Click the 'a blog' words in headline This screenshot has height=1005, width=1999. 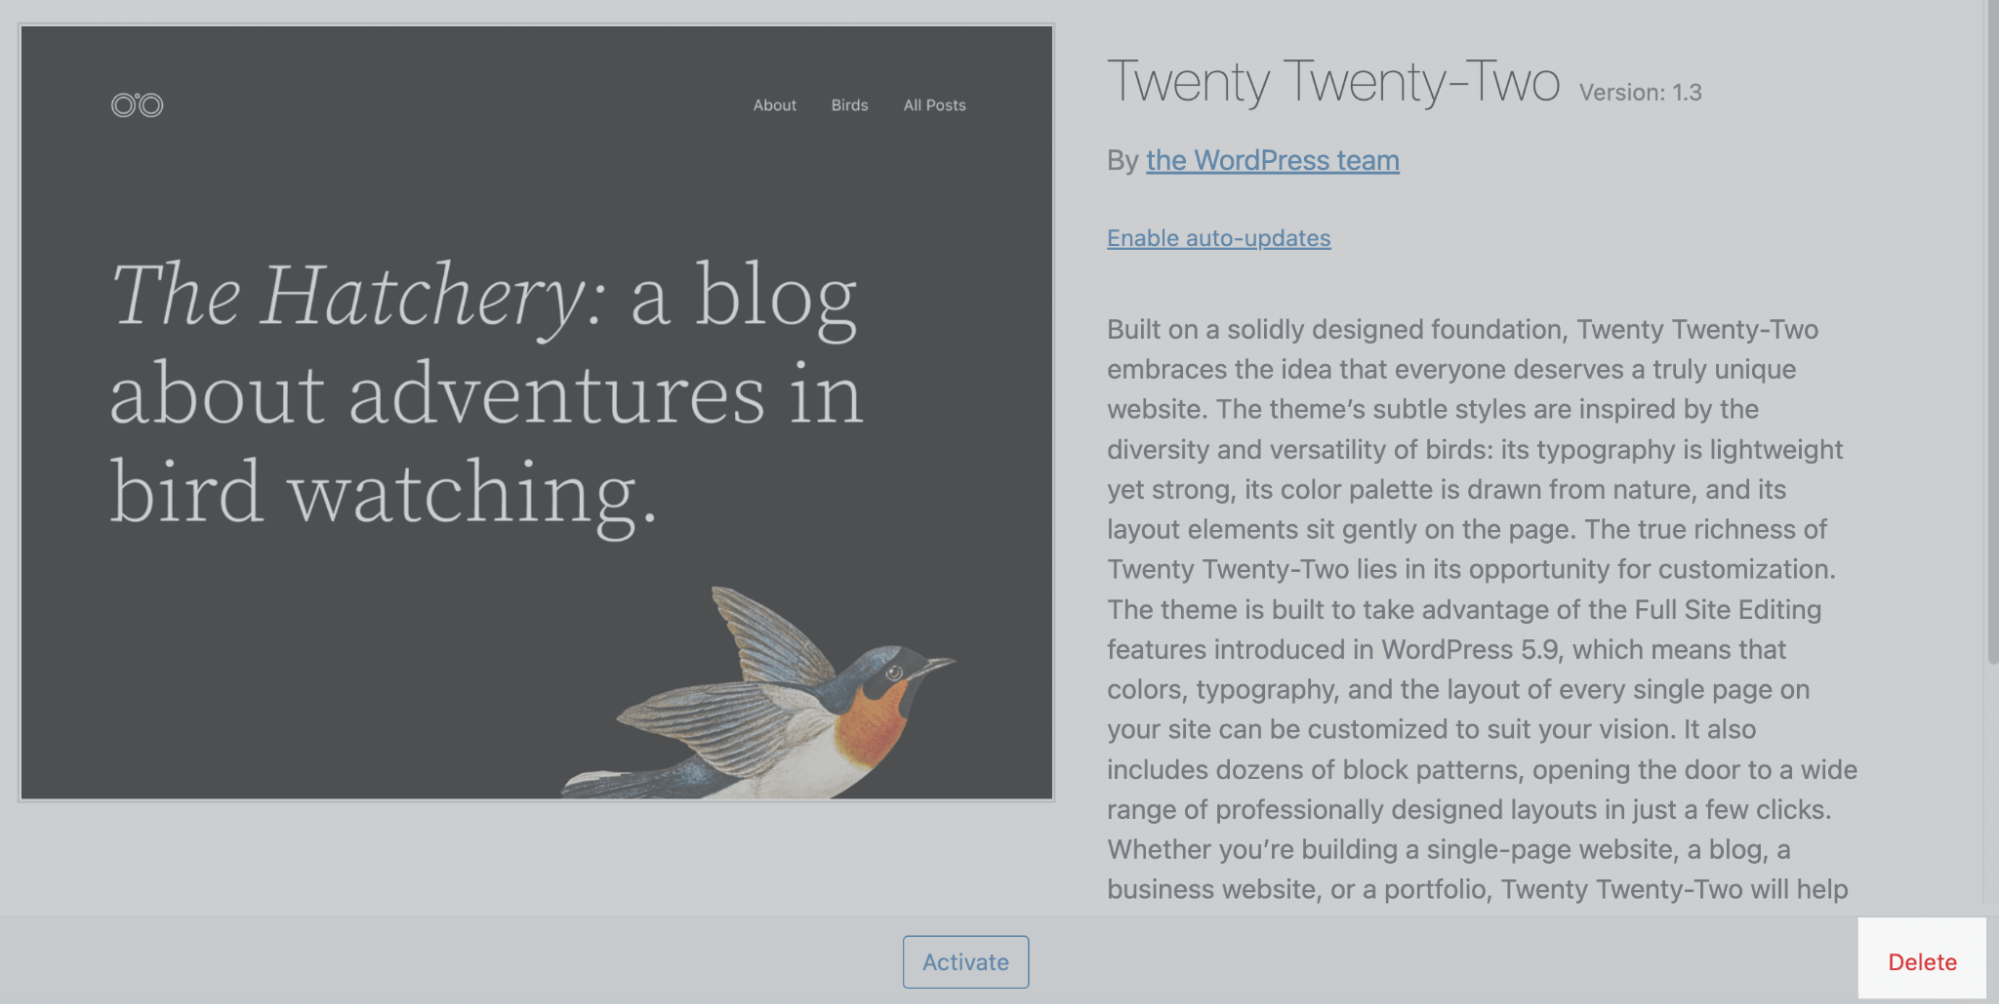pos(743,297)
